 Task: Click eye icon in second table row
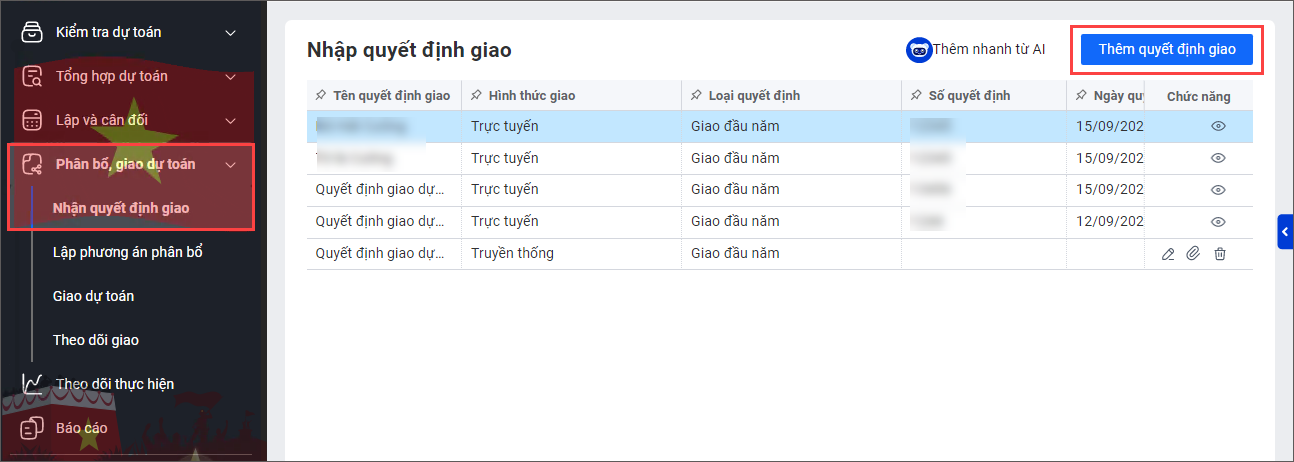tap(1218, 158)
